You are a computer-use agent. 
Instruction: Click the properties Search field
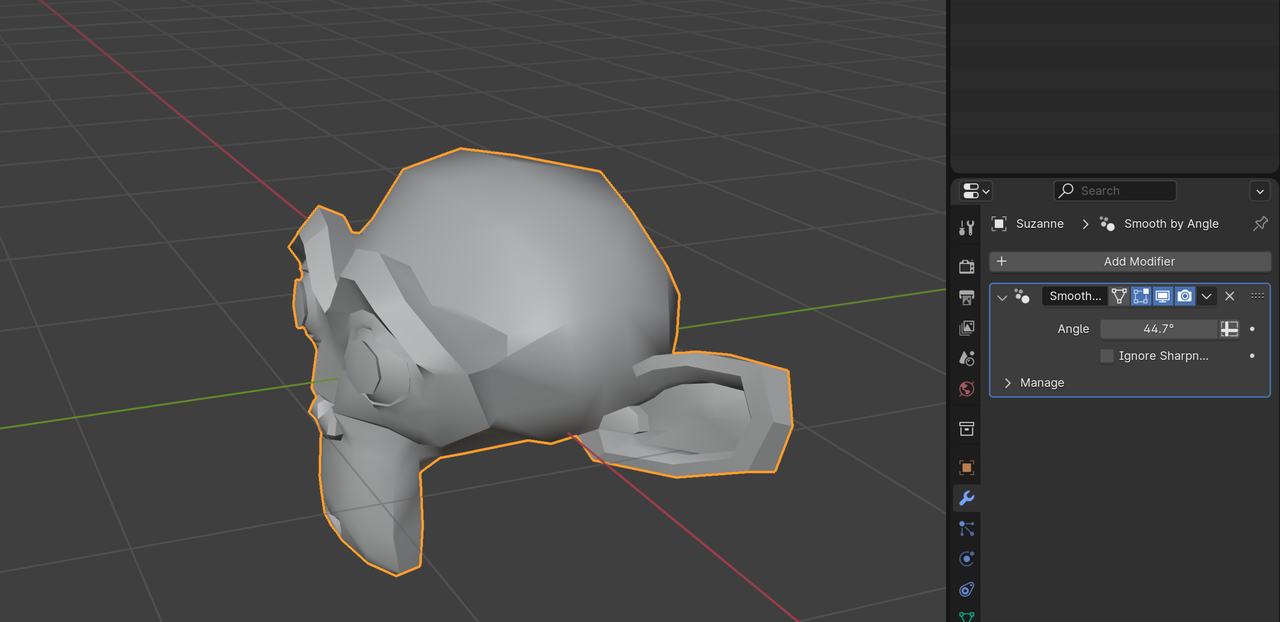[x=1115, y=191]
